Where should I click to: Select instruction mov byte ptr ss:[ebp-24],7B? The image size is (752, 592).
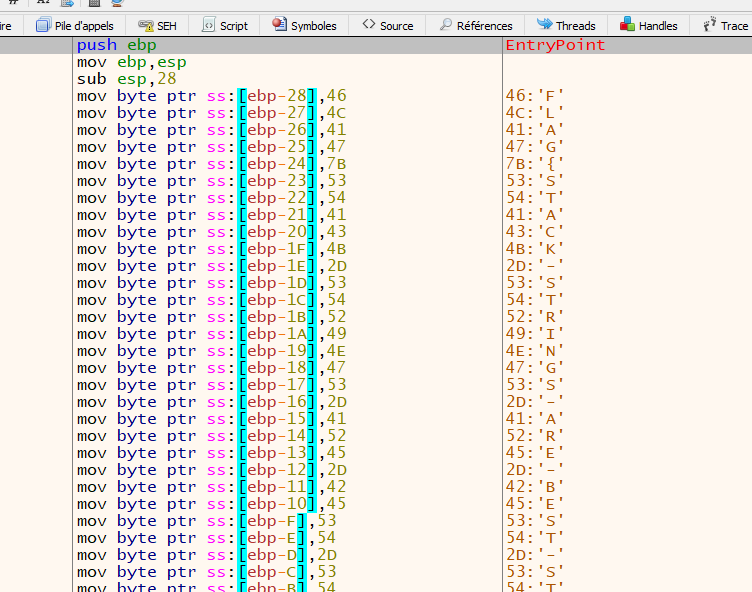tap(212, 164)
